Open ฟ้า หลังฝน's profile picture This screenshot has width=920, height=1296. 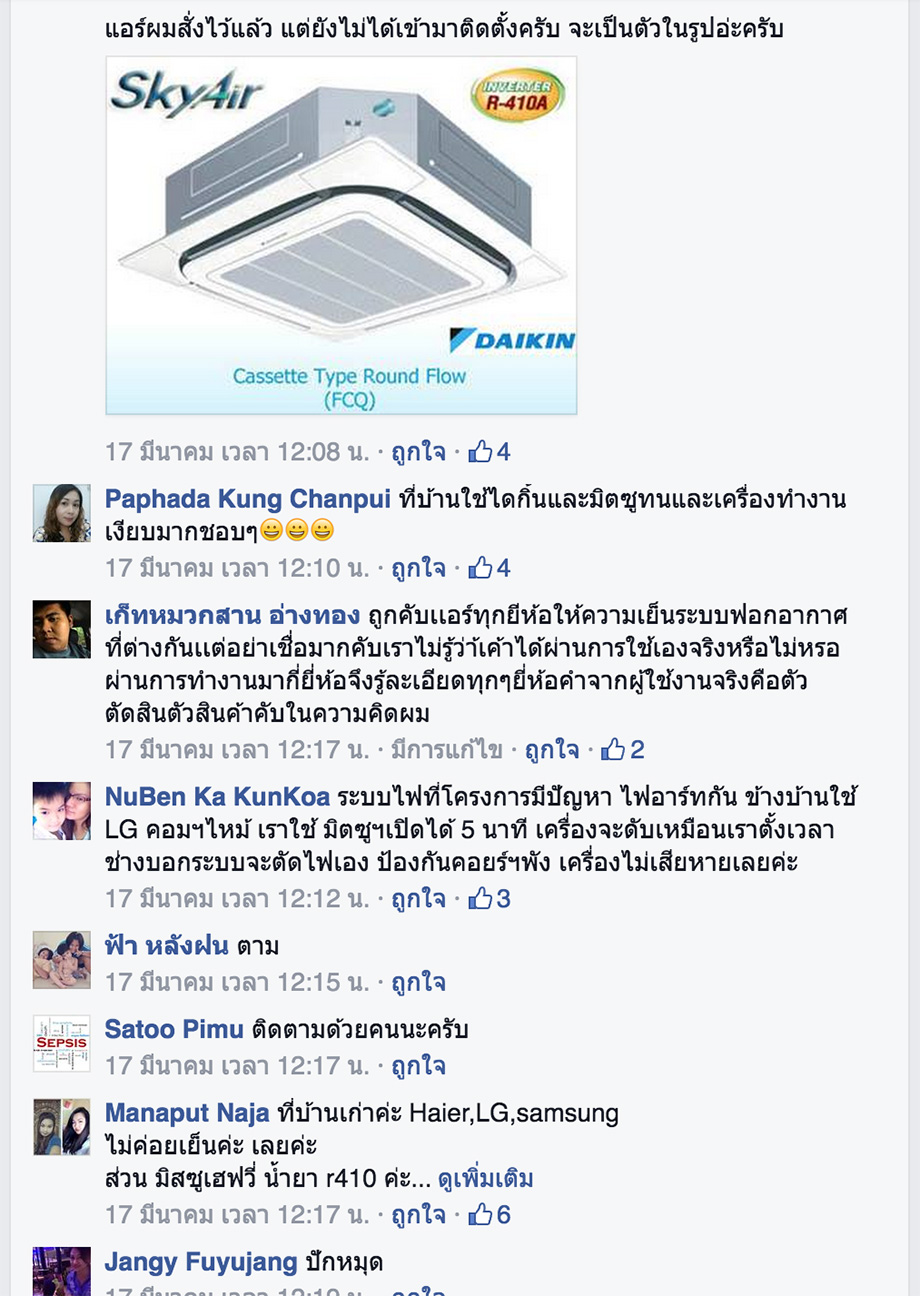62,960
